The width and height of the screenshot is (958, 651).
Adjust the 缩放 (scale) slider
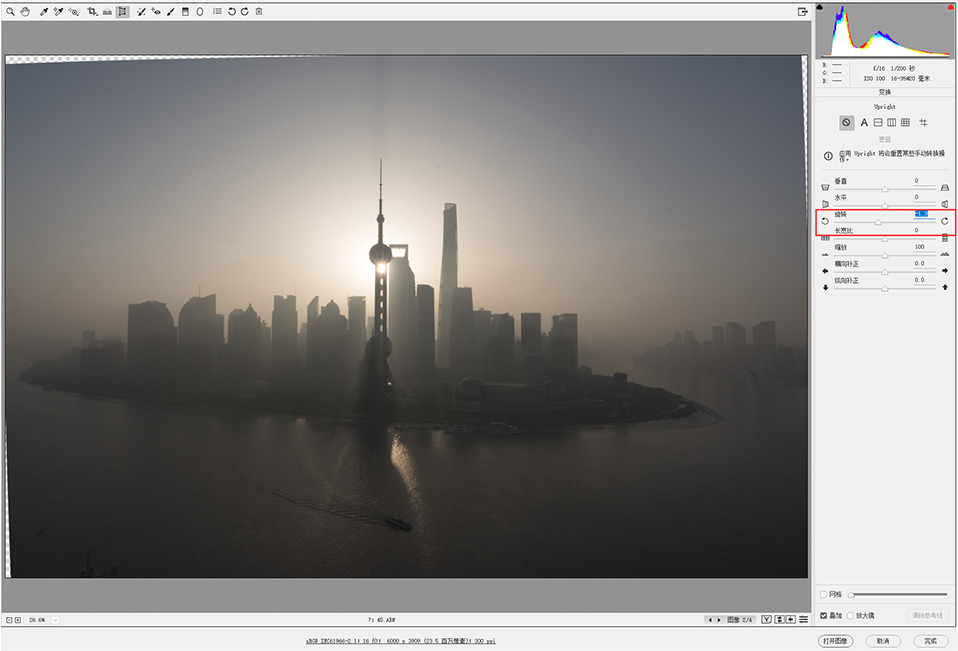point(885,255)
